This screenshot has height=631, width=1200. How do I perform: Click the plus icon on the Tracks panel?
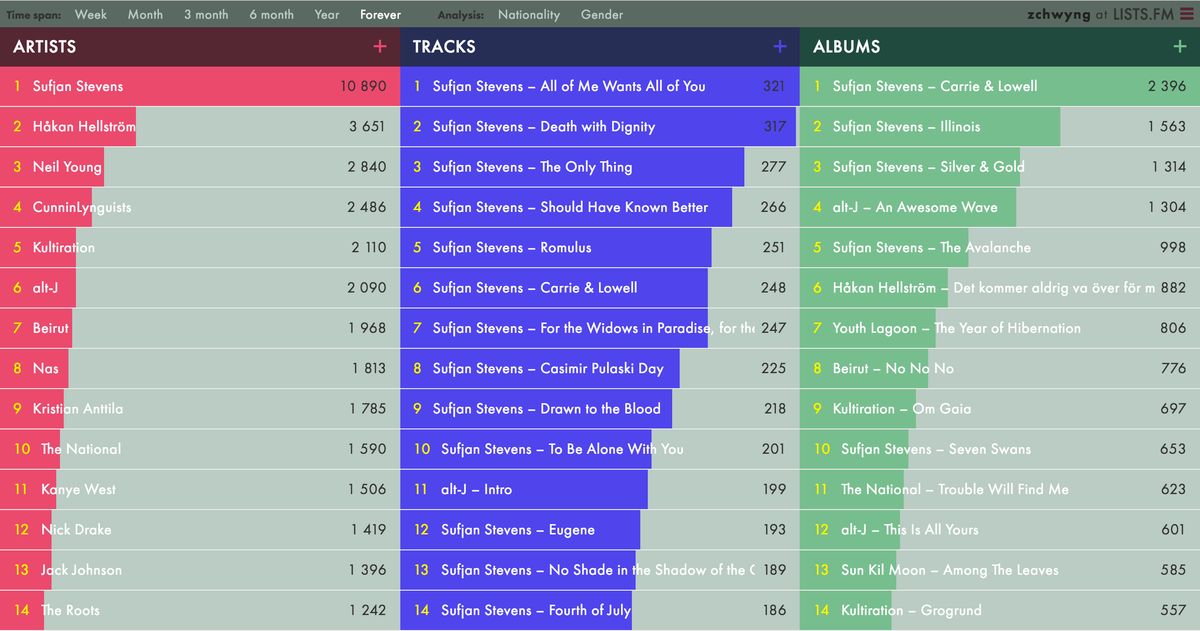(x=779, y=47)
